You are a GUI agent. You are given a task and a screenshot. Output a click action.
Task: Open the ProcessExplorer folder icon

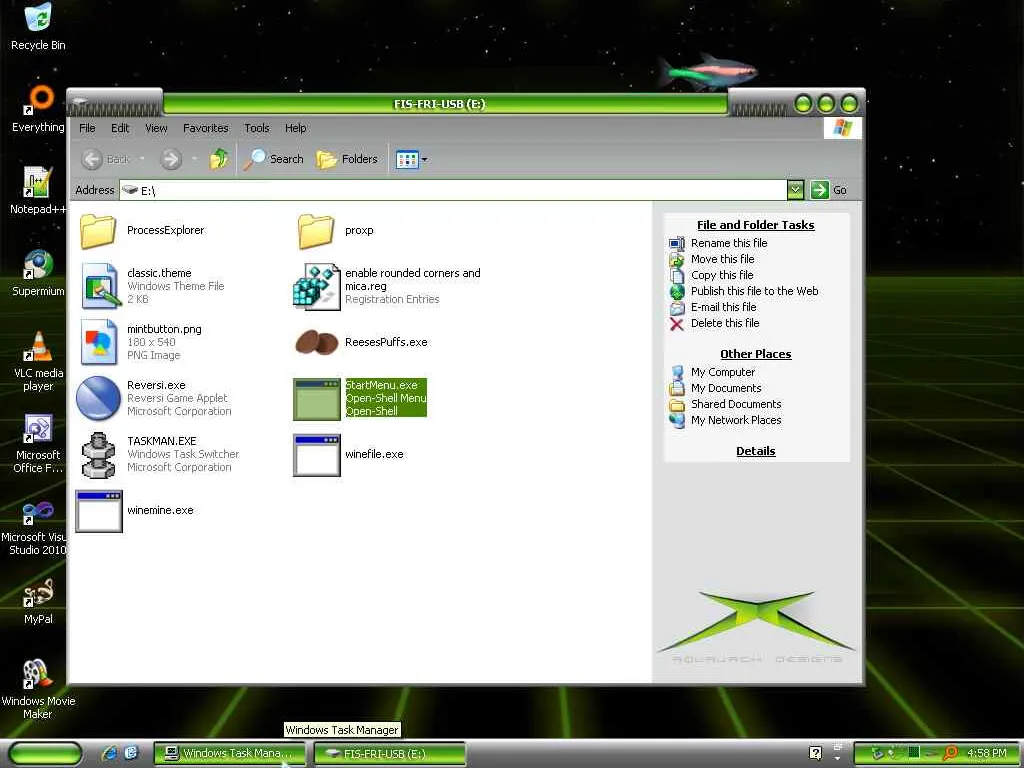tap(99, 231)
